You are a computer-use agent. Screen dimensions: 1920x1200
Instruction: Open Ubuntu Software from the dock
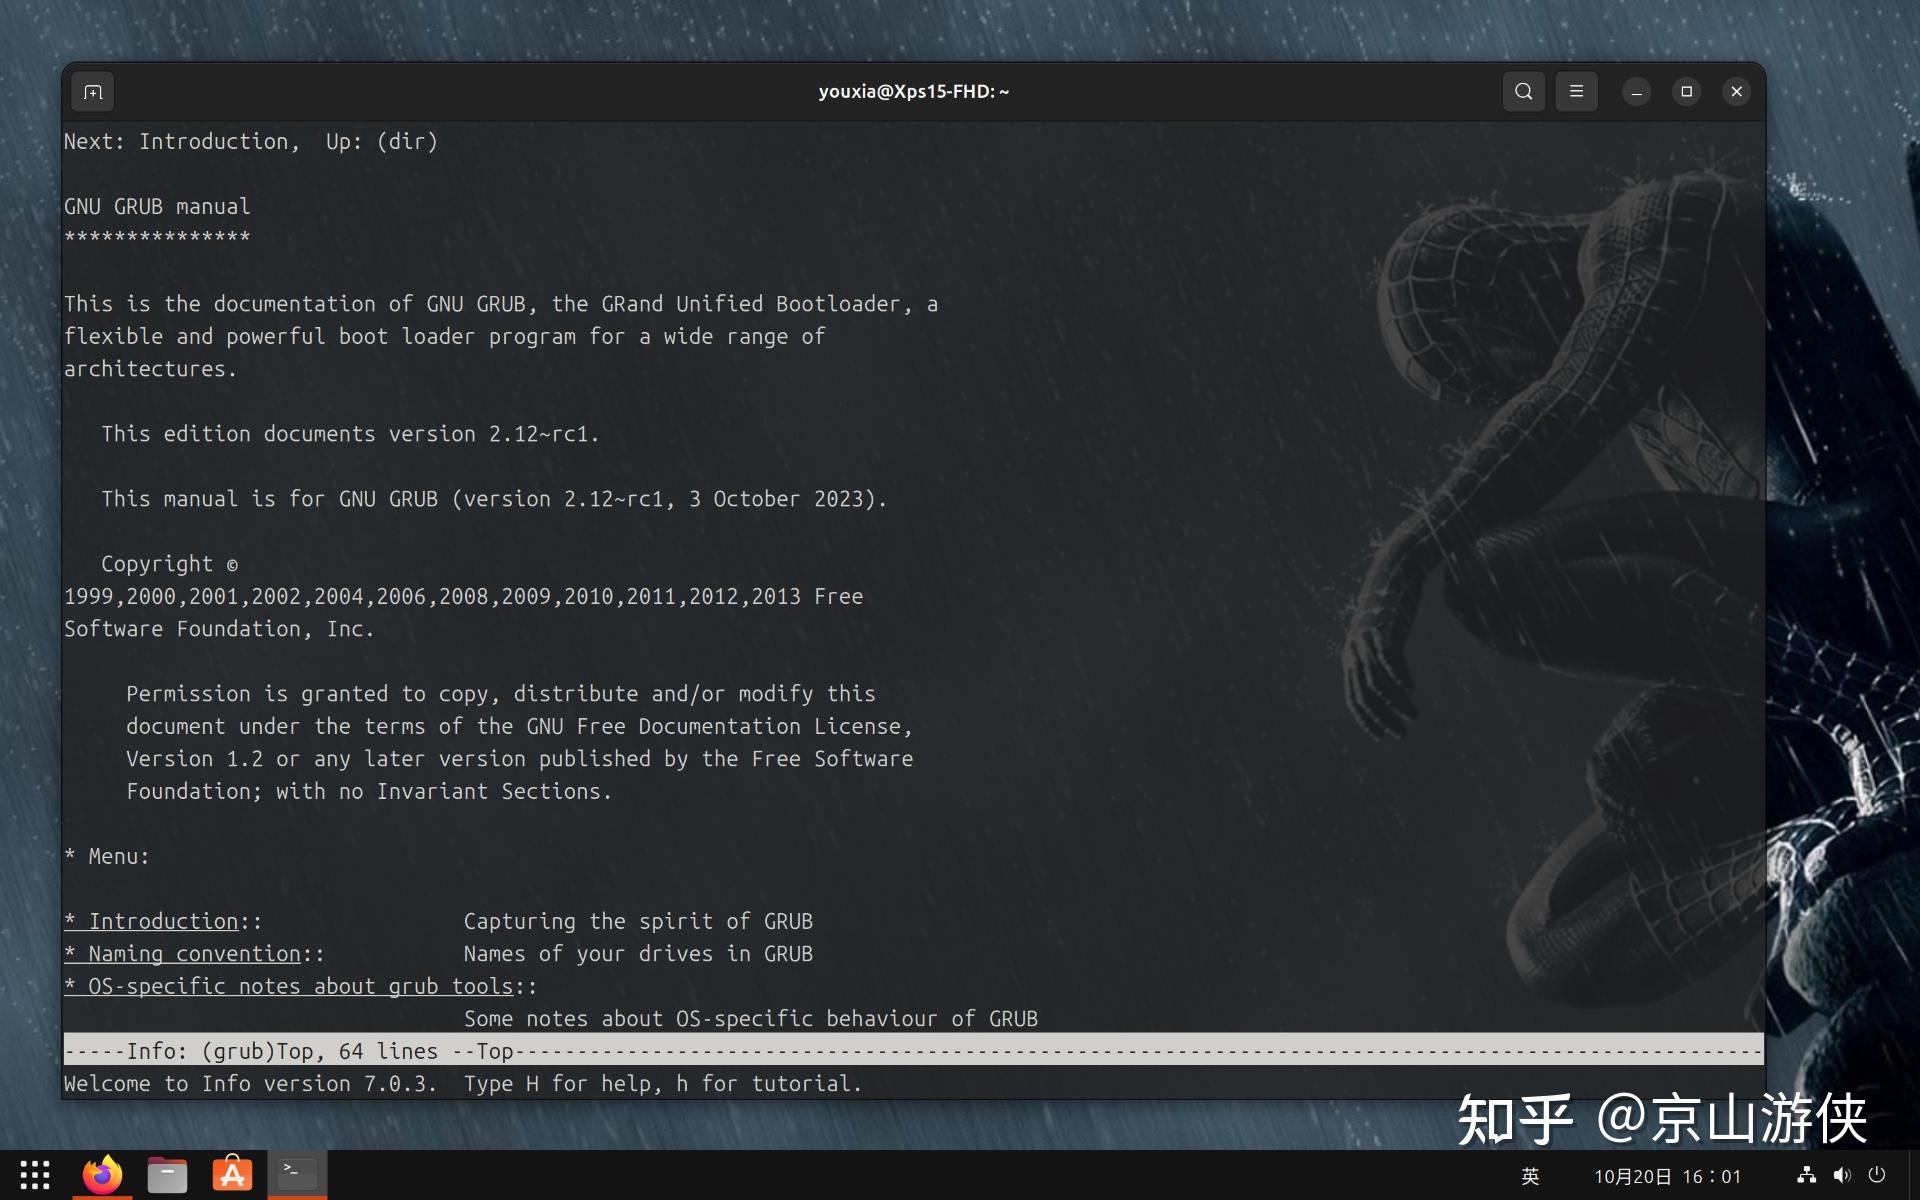pyautogui.click(x=231, y=1174)
